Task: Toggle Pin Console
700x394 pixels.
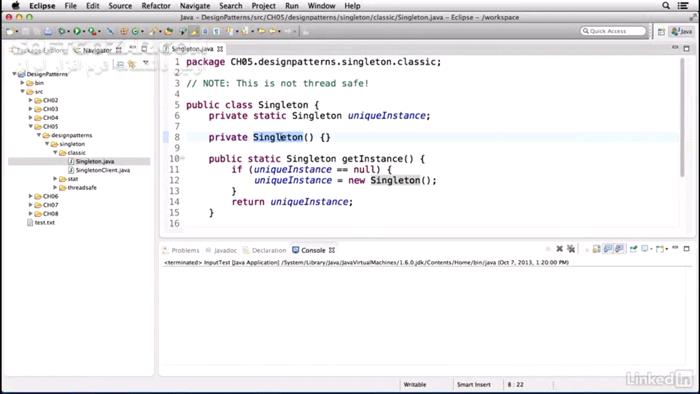Action: pos(633,249)
